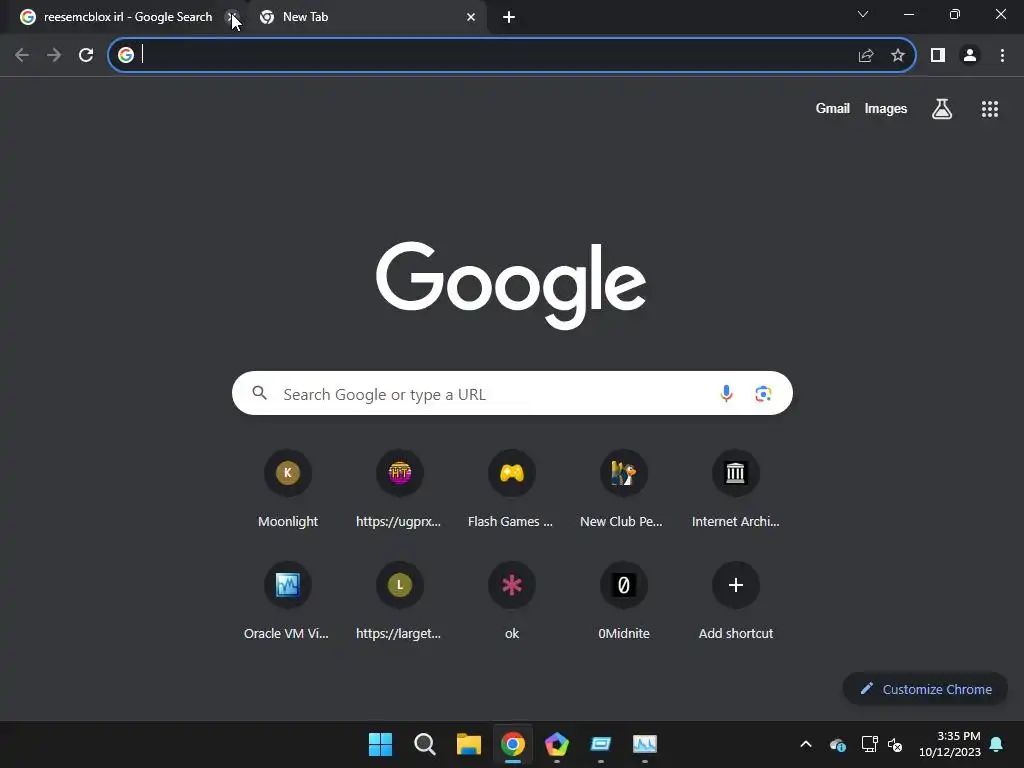The height and width of the screenshot is (768, 1024).
Task: Expand the tab search chevron
Action: click(x=863, y=14)
